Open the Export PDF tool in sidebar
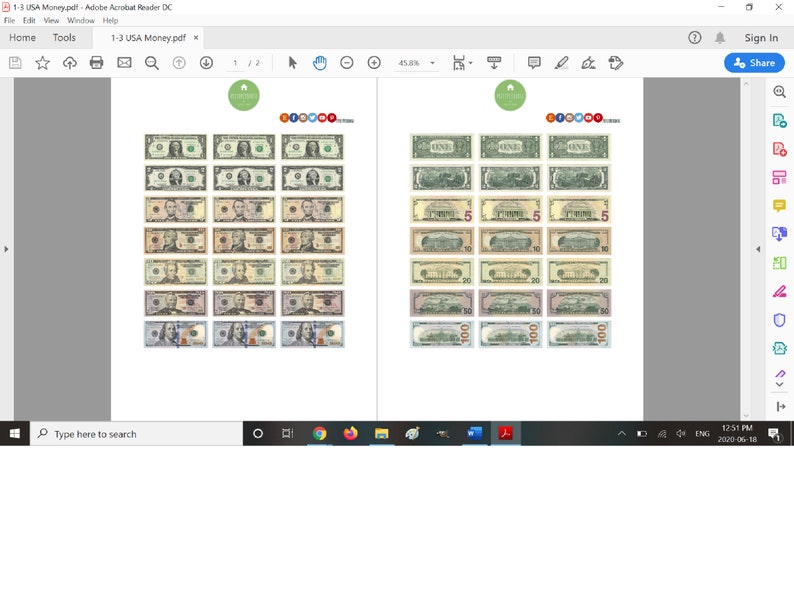 pos(779,120)
